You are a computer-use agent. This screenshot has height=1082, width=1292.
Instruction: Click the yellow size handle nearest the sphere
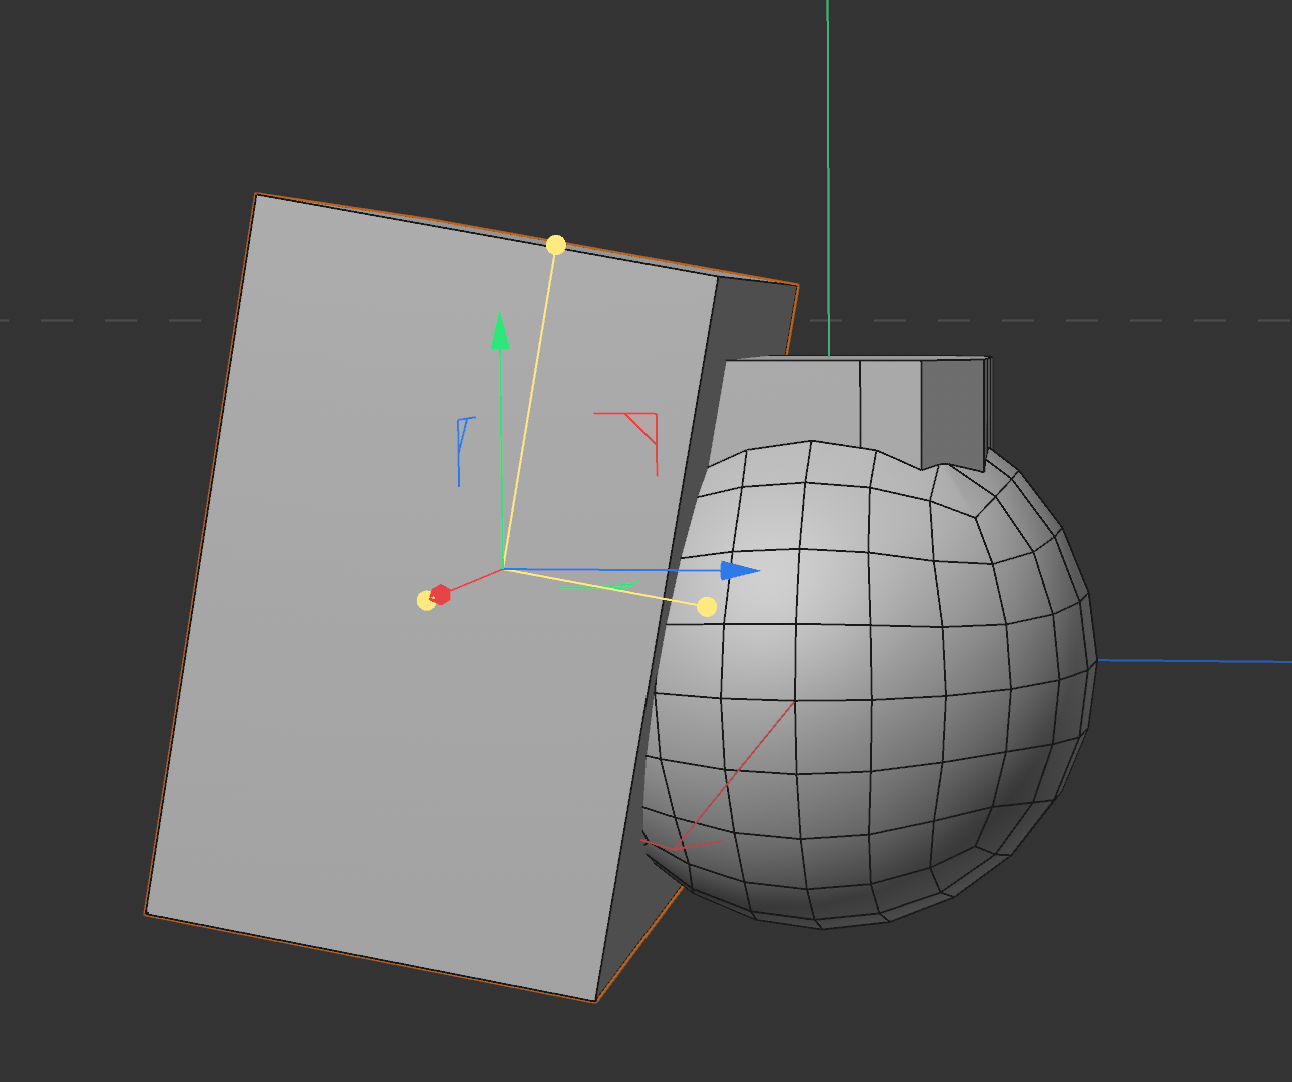point(707,607)
